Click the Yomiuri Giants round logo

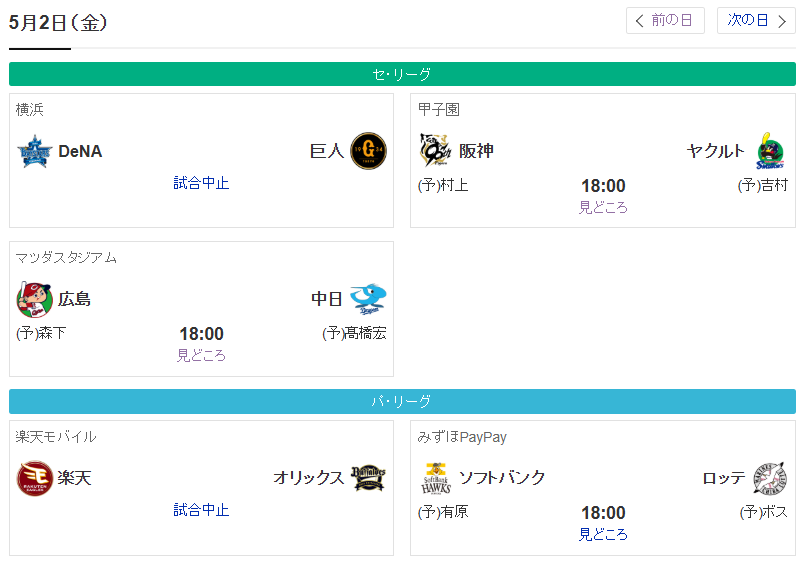pos(368,151)
